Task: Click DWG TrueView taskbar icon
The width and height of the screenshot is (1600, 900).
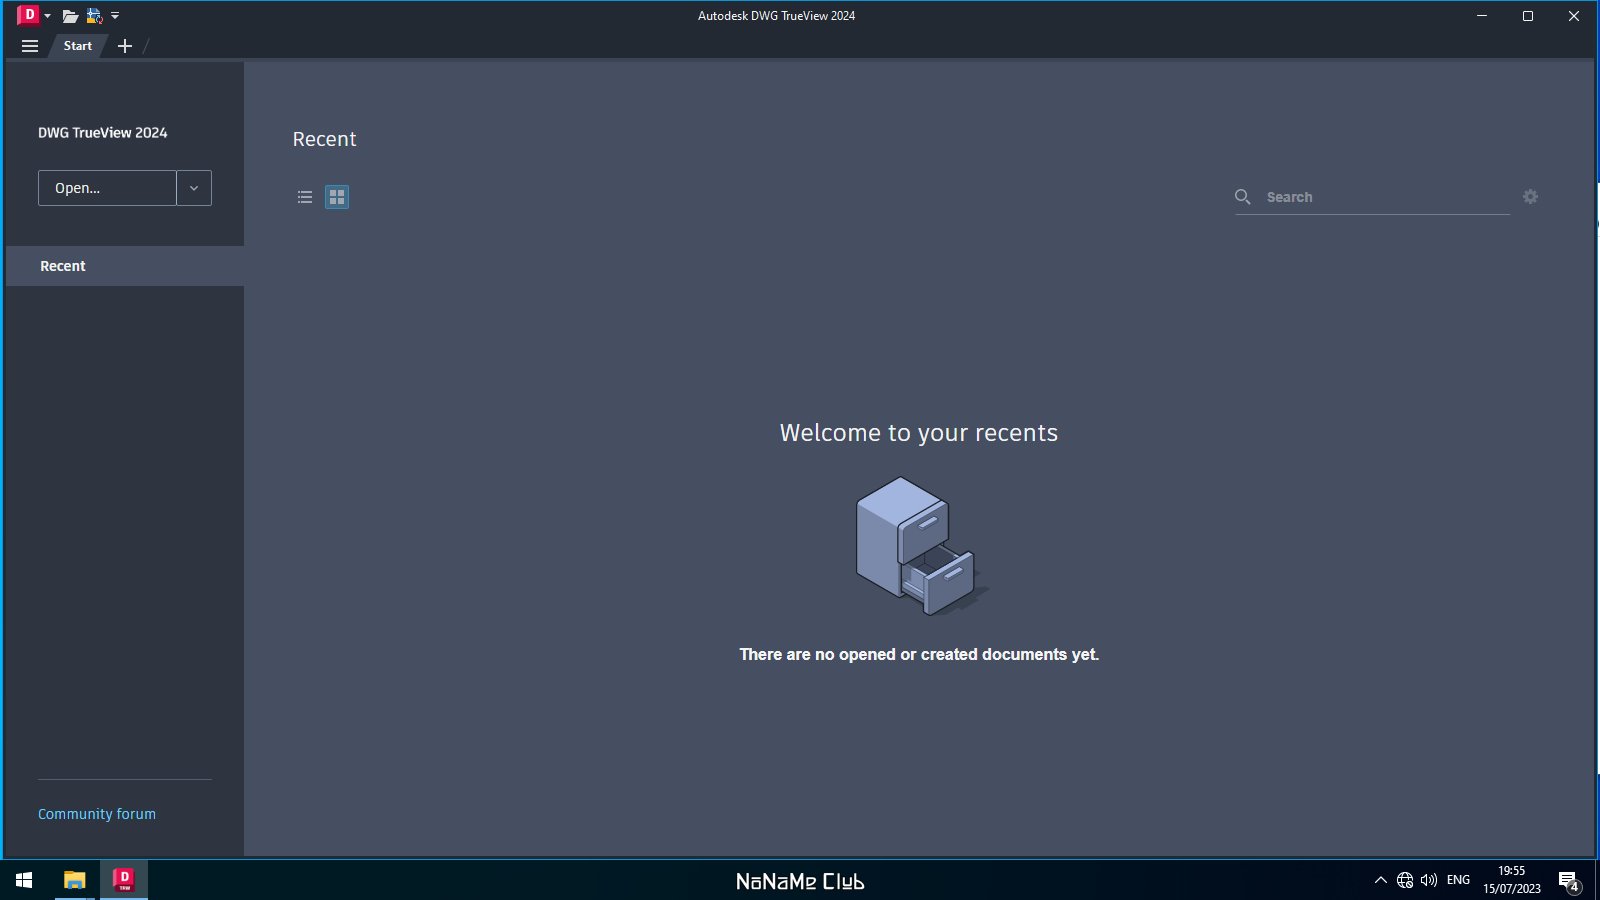Action: (124, 880)
